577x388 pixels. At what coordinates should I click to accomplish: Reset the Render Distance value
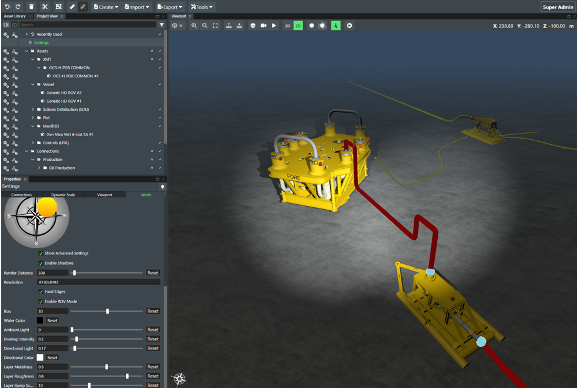click(153, 273)
